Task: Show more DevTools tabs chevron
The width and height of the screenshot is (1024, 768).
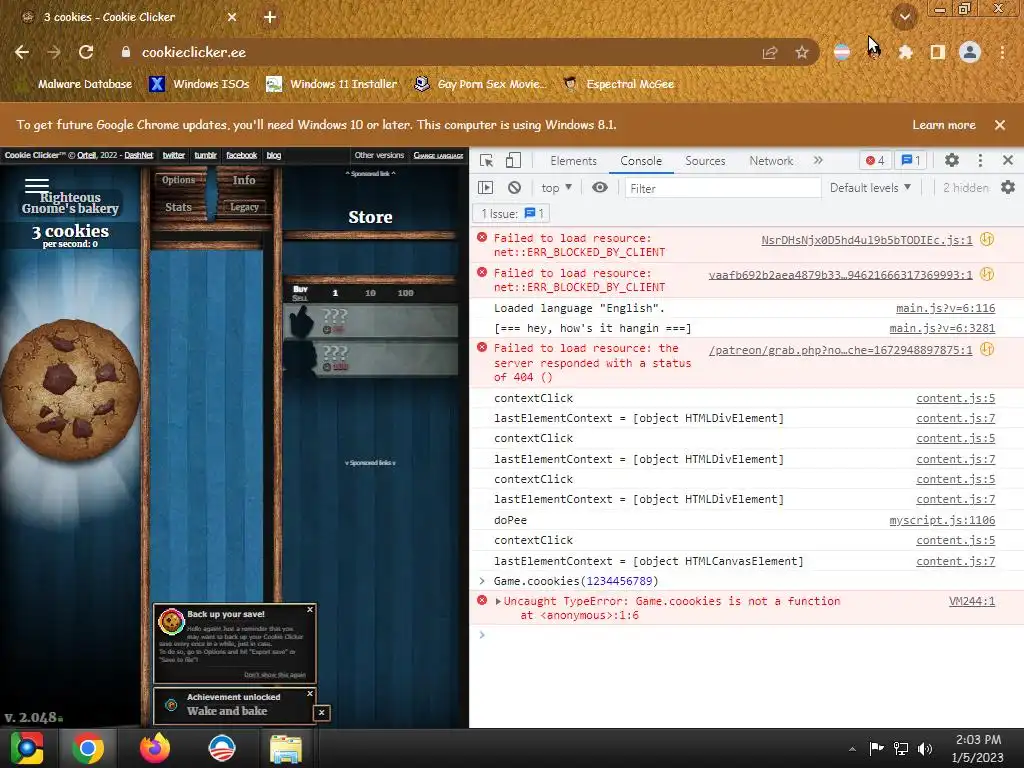Action: 818,161
